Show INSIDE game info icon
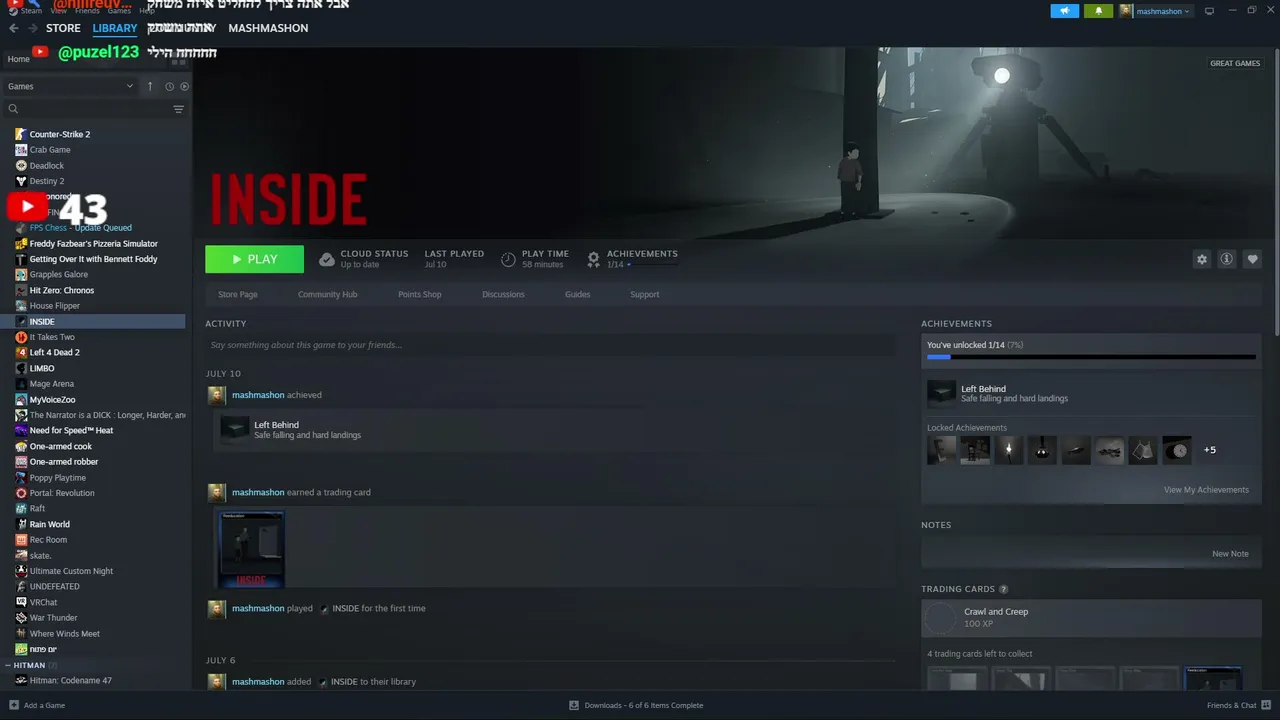 pos(1227,259)
